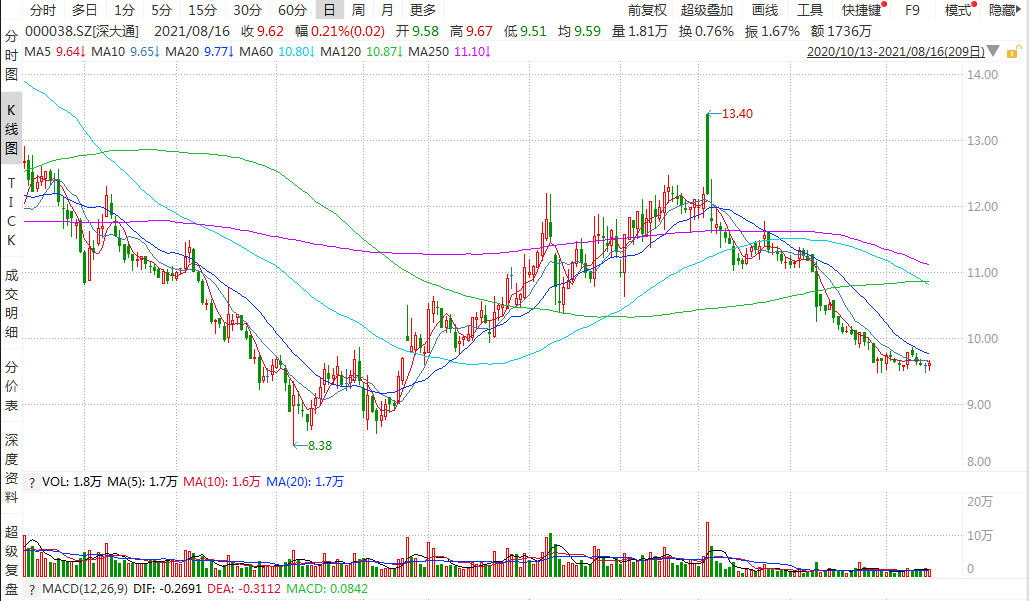
Task: Click the tallest volume bar in the VOL pane
Action: [707, 549]
